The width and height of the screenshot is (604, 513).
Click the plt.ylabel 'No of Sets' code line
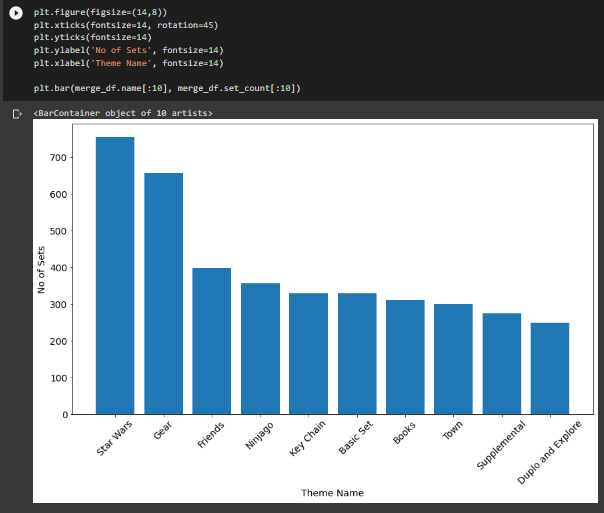128,50
